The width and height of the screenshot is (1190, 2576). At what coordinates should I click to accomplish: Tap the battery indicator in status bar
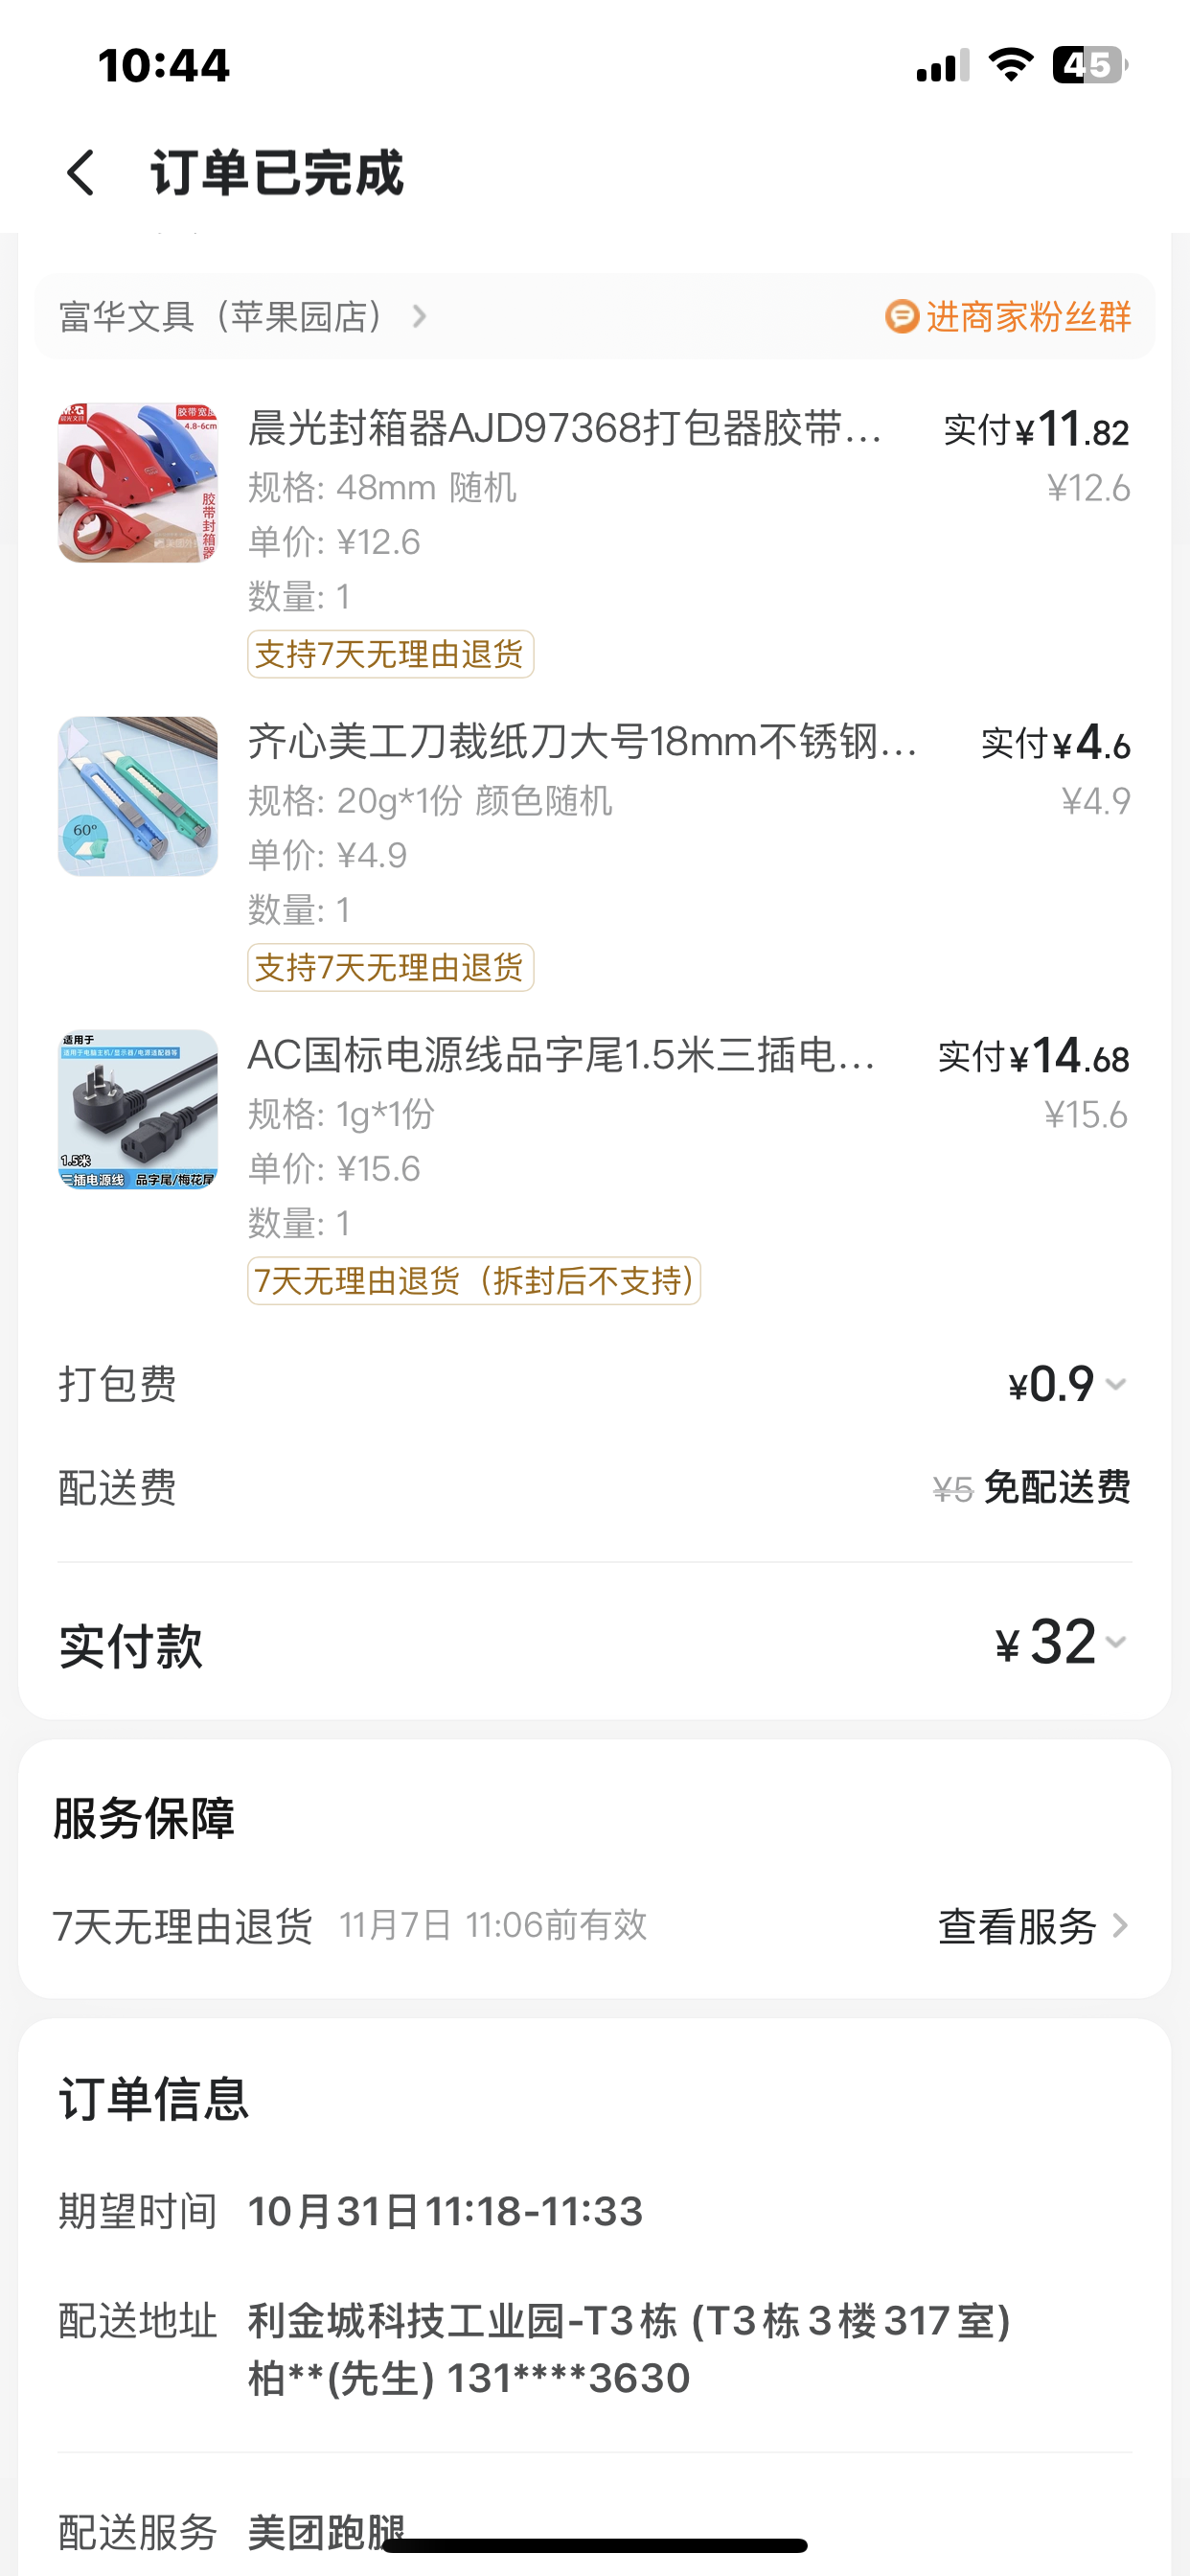(x=1089, y=66)
